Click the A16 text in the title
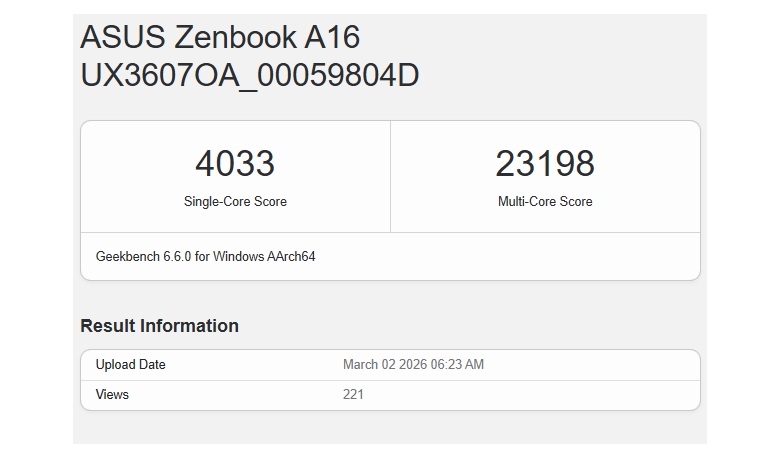The height and width of the screenshot is (466, 777). tap(334, 38)
